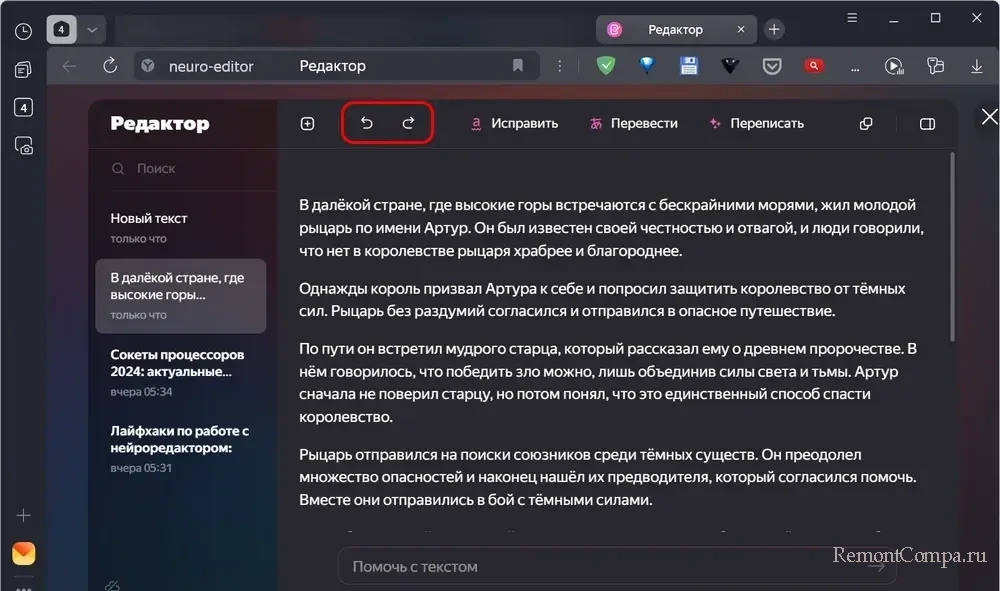
Task: Reload the page with refresh icon
Action: click(x=111, y=66)
